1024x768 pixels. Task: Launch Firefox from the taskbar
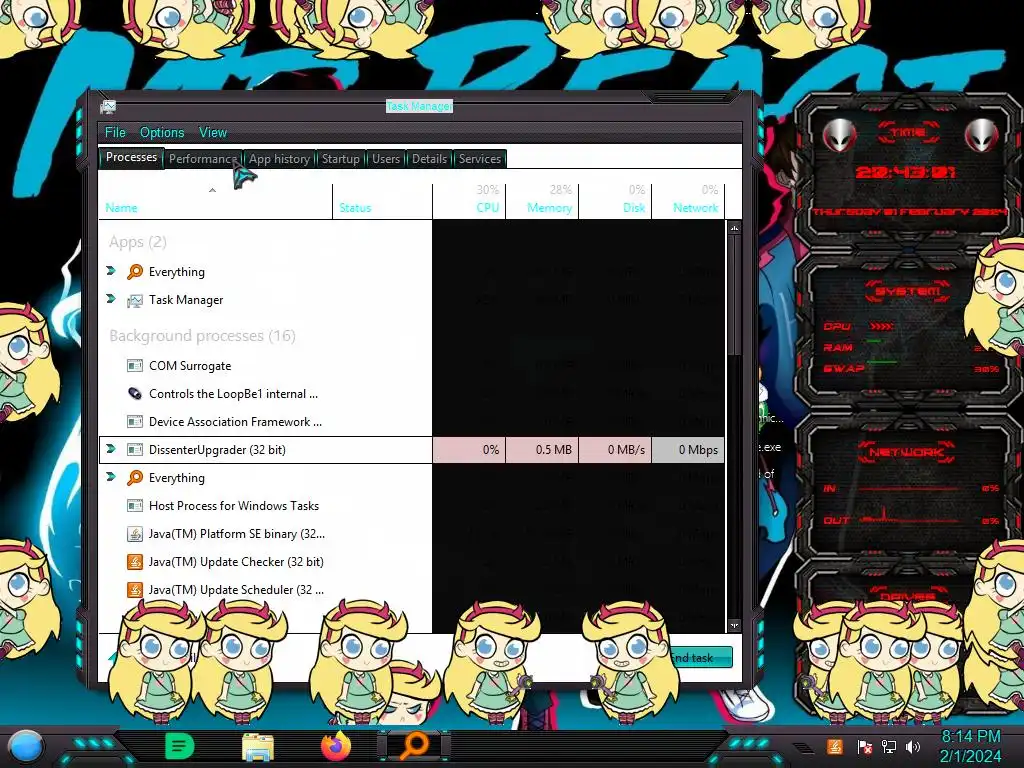tap(336, 746)
